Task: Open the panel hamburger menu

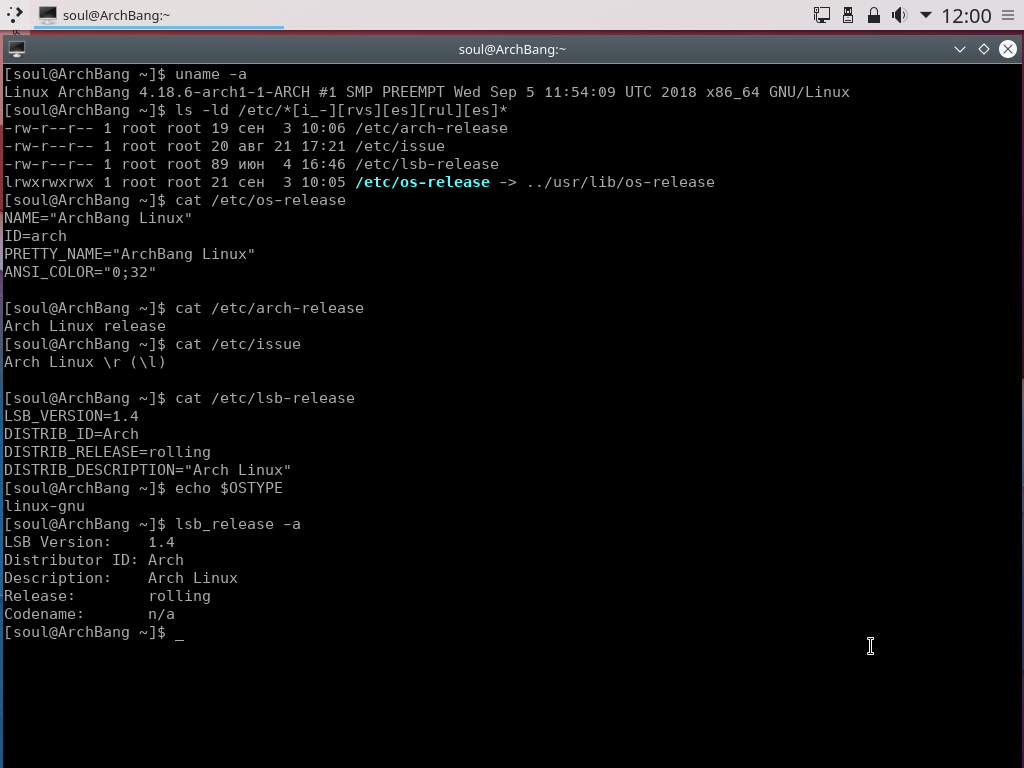Action: (1008, 14)
